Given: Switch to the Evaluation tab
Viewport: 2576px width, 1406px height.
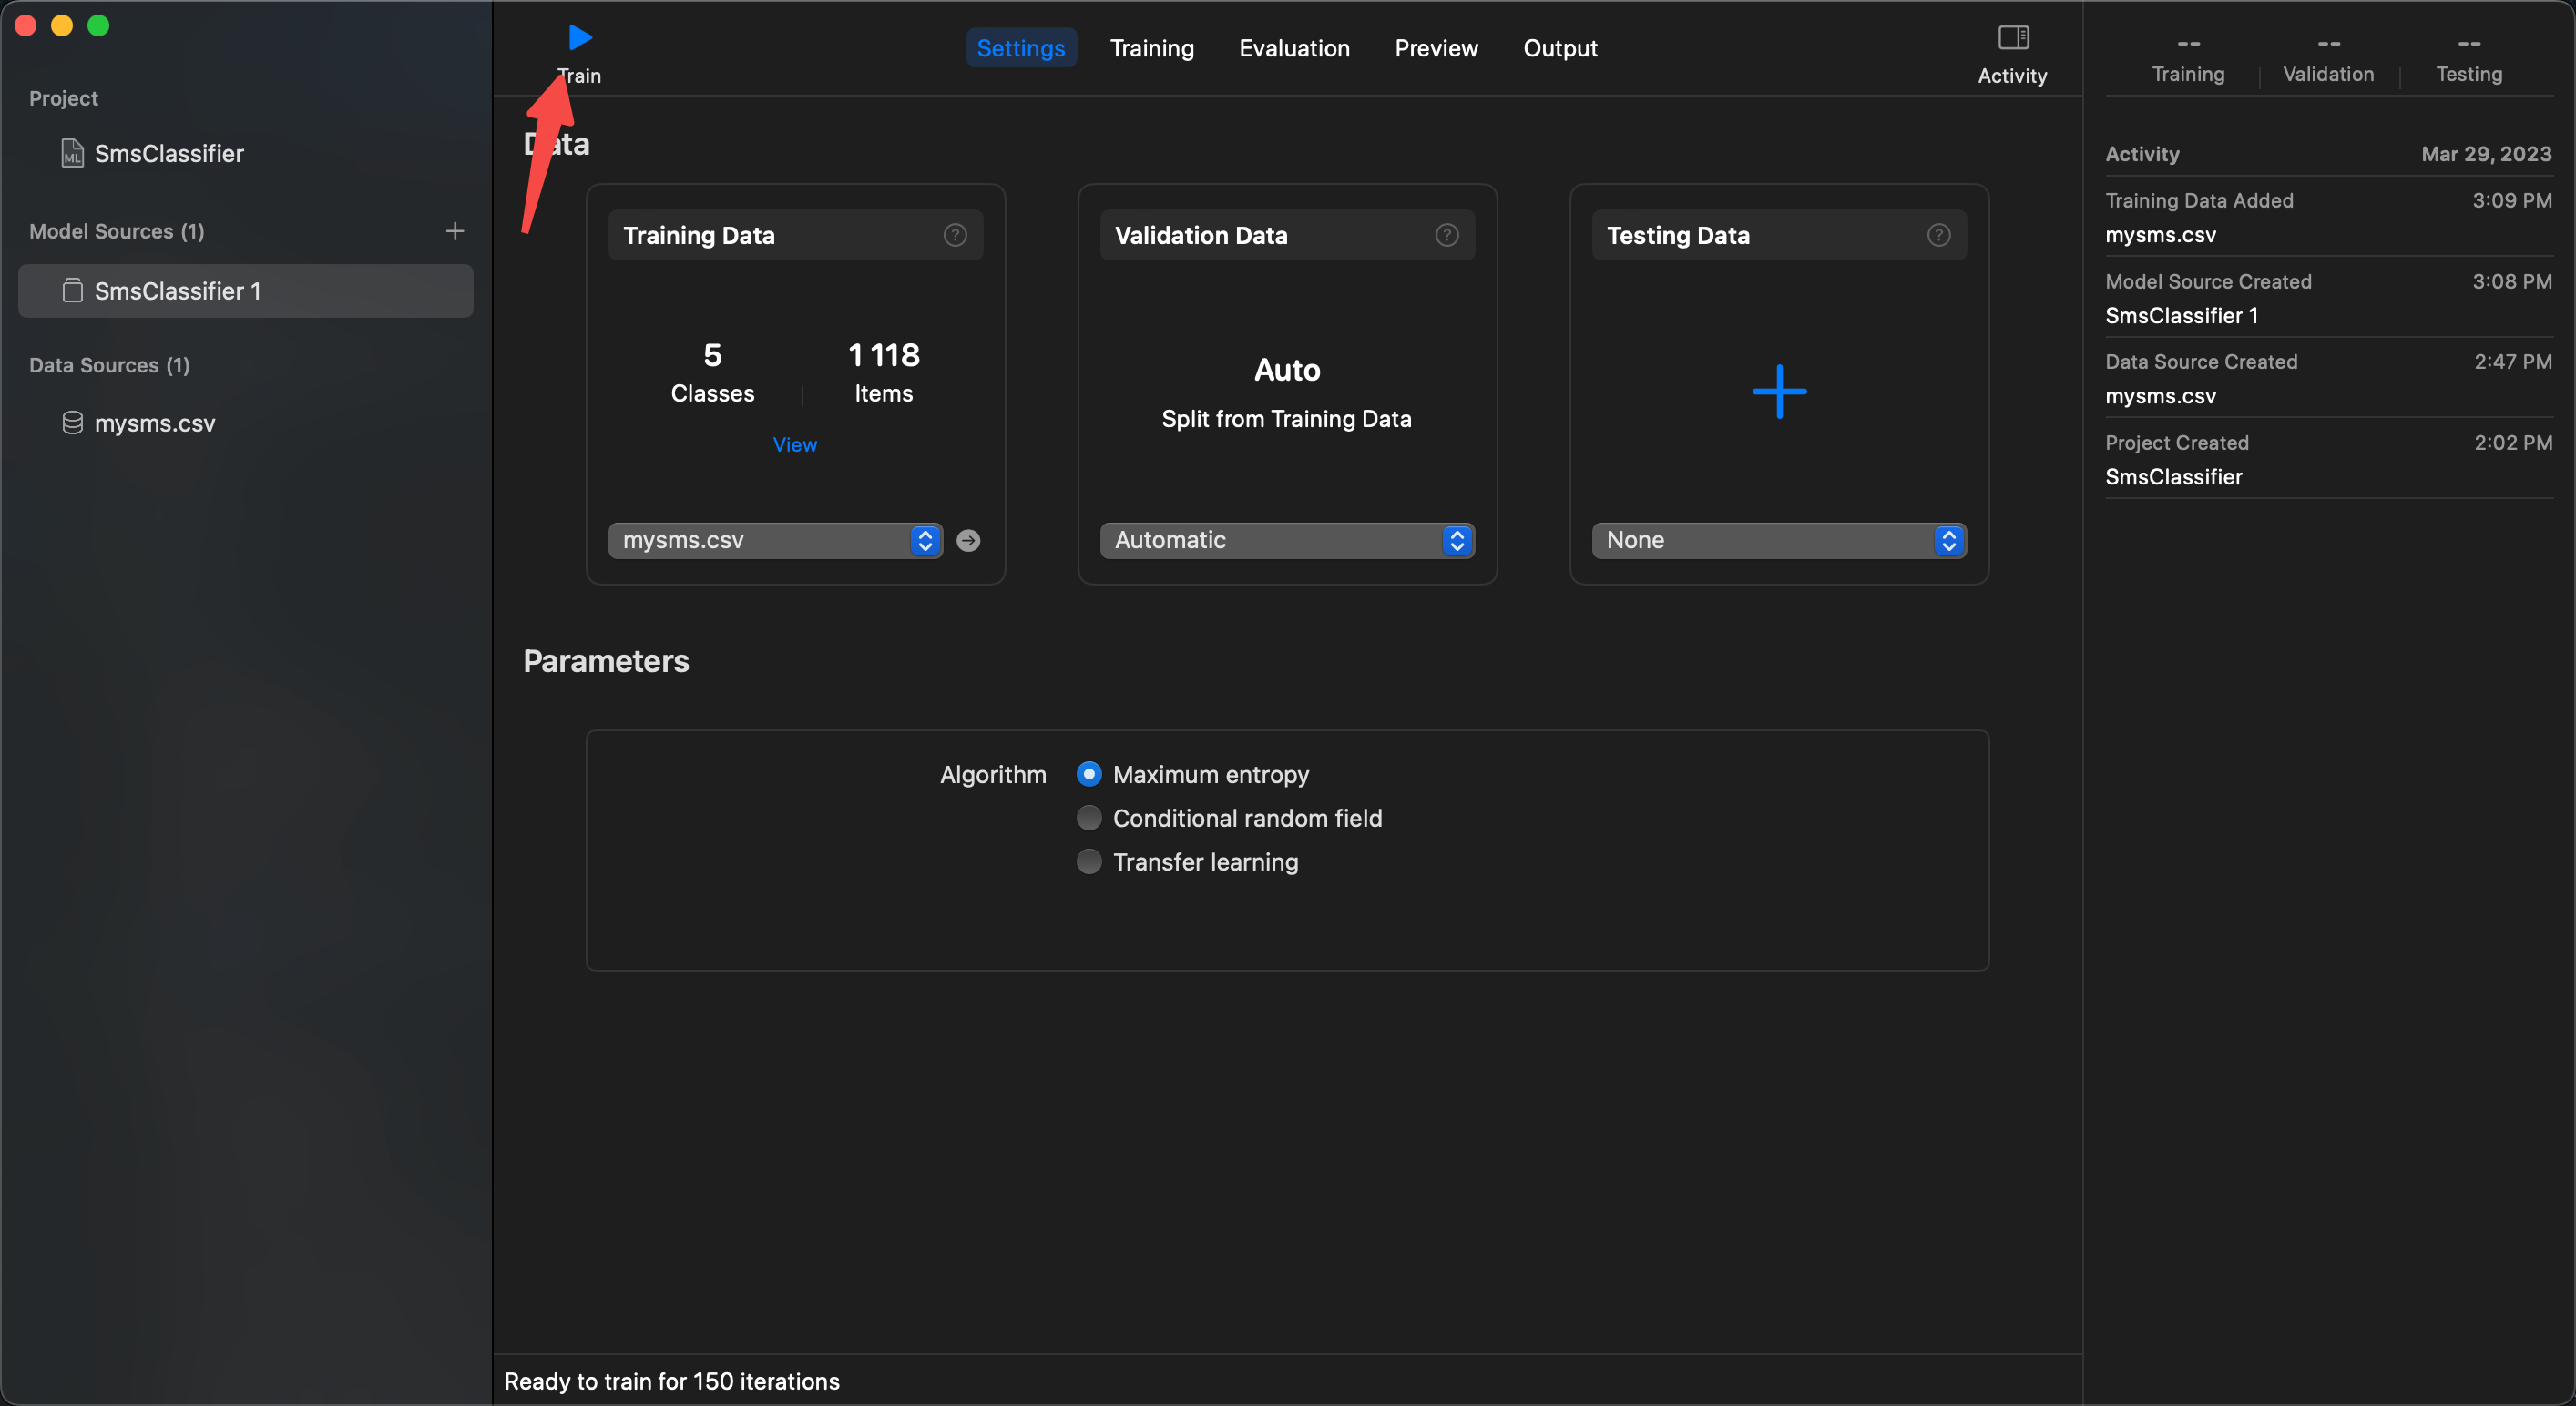Looking at the screenshot, I should pos(1294,48).
